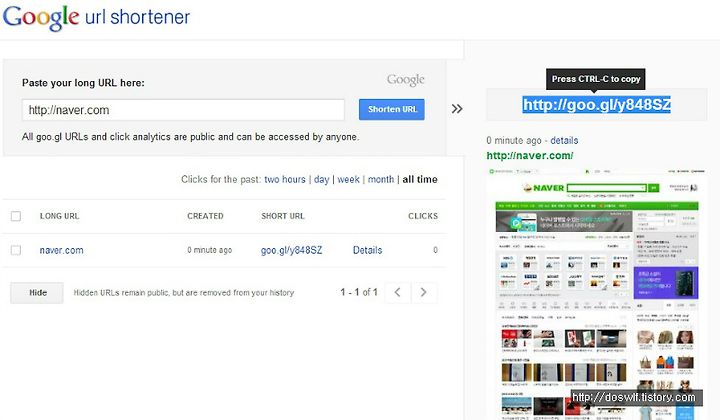
Task: Click the SHORT URL column header
Action: (x=283, y=216)
